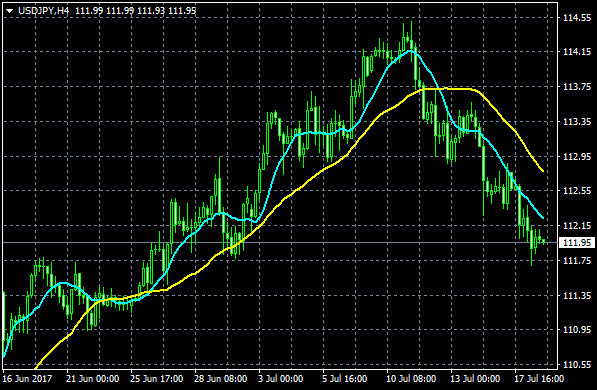
Task: Click the 112.55 price scale label
Action: 577,190
